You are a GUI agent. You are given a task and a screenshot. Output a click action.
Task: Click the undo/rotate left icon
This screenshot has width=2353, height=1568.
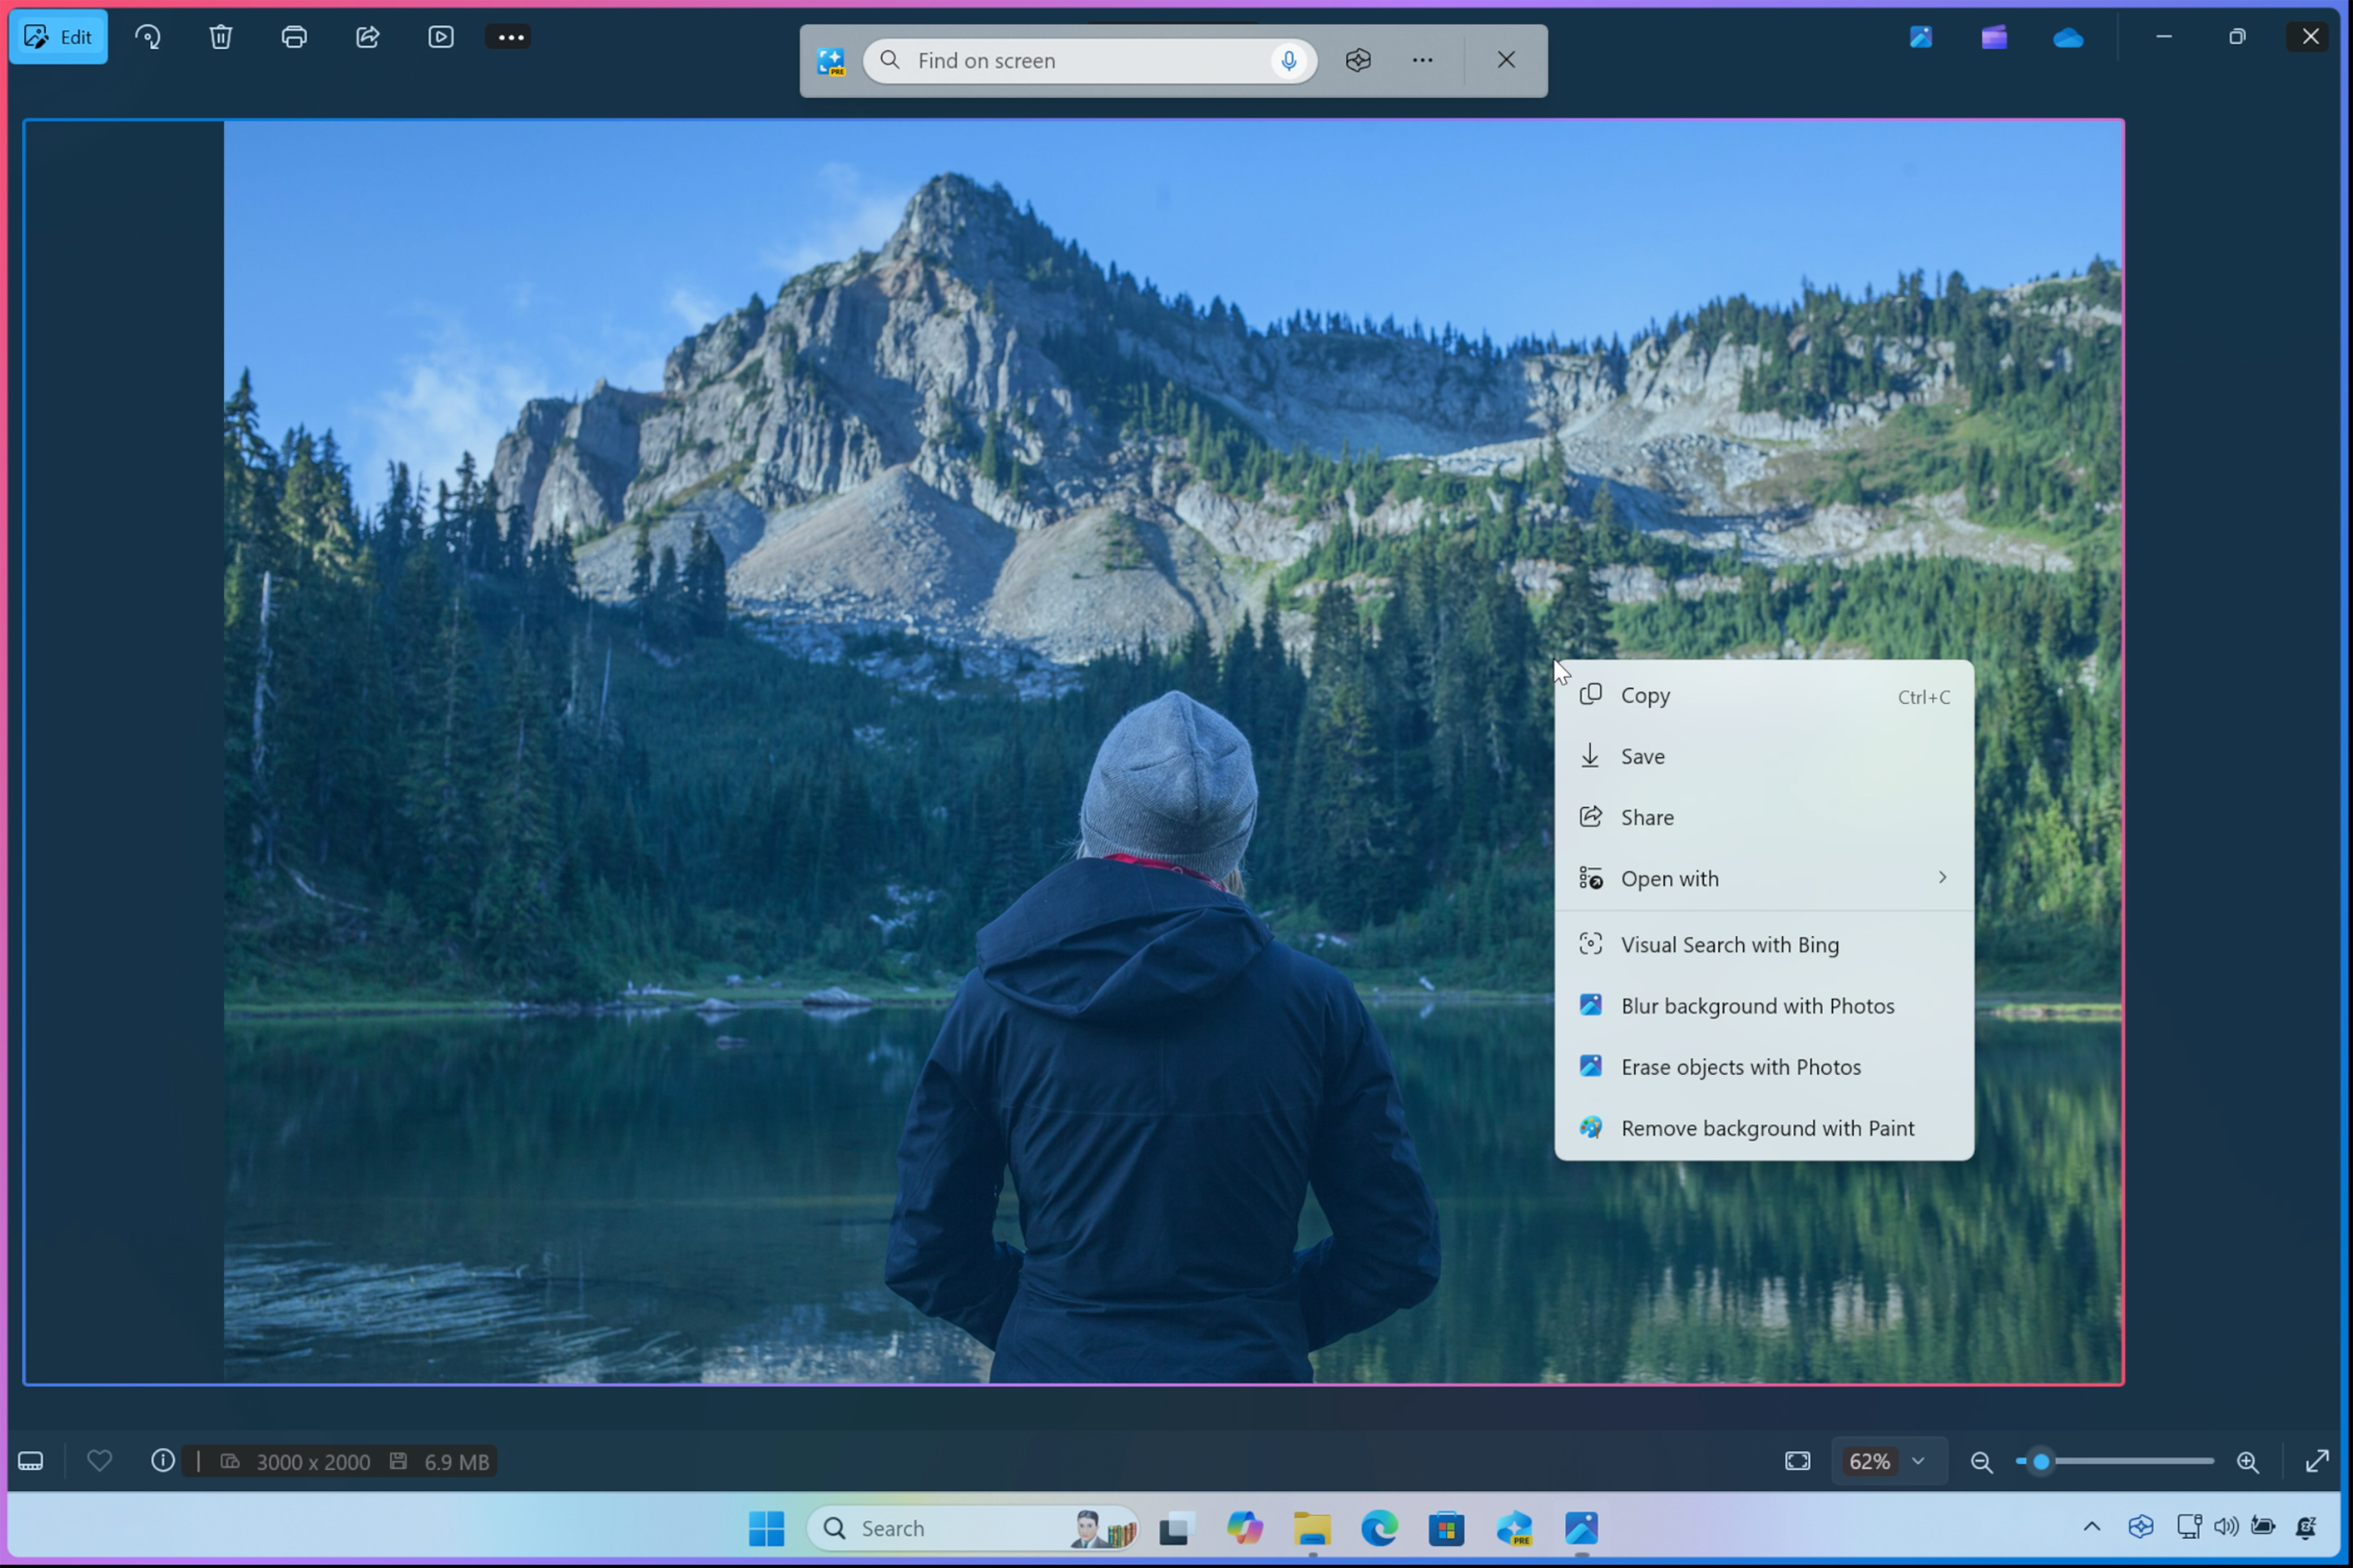point(147,35)
